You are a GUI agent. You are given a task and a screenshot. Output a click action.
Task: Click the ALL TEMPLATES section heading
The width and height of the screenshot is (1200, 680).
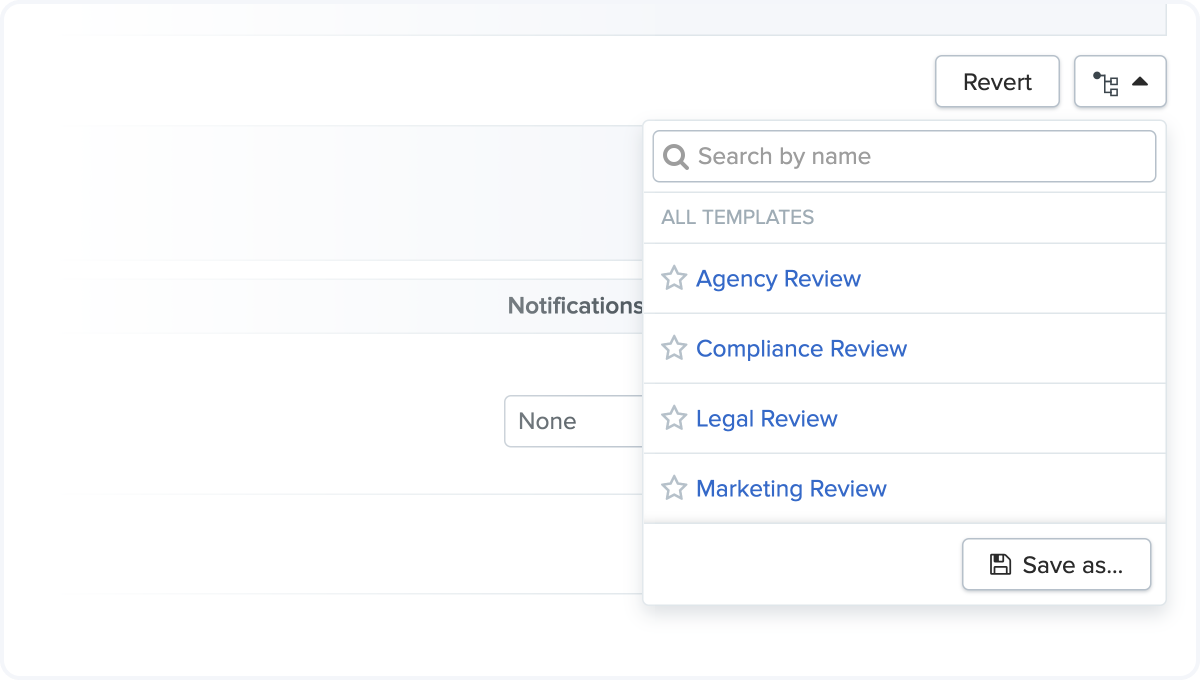pos(737,217)
